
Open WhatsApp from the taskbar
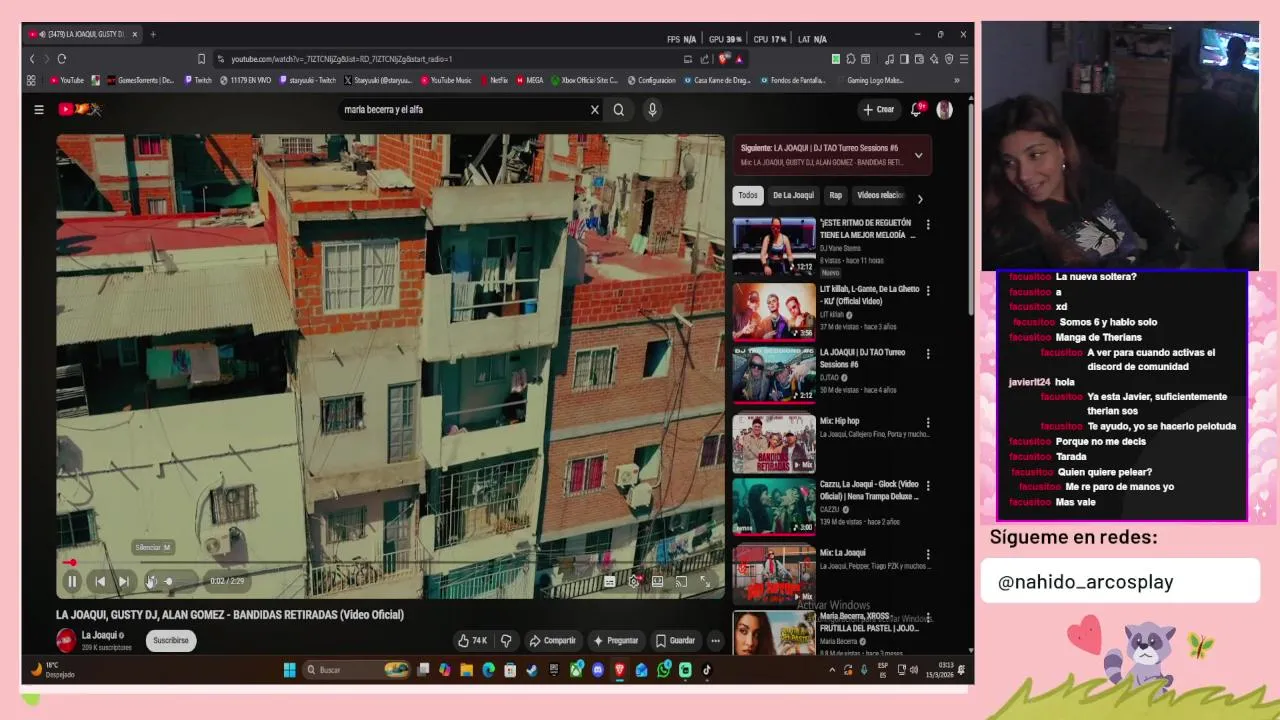[663, 670]
